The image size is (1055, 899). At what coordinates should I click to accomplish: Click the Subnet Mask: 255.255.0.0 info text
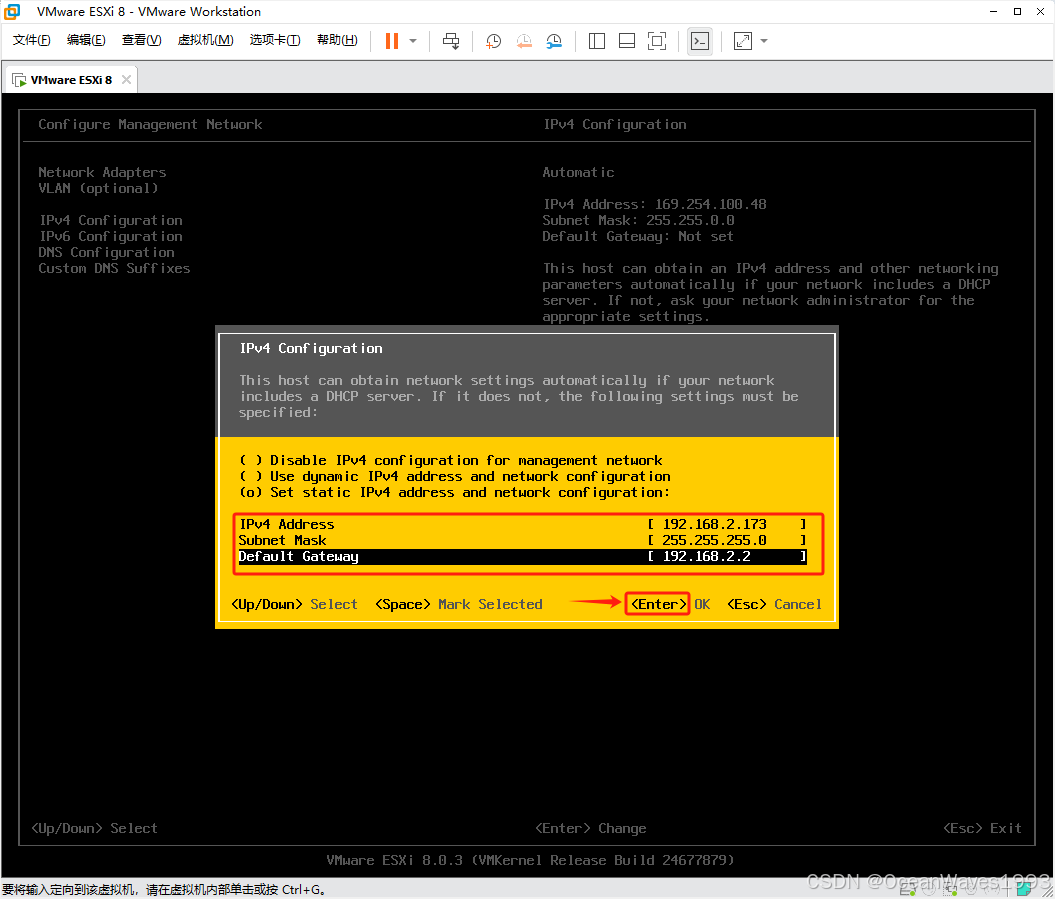tap(639, 221)
